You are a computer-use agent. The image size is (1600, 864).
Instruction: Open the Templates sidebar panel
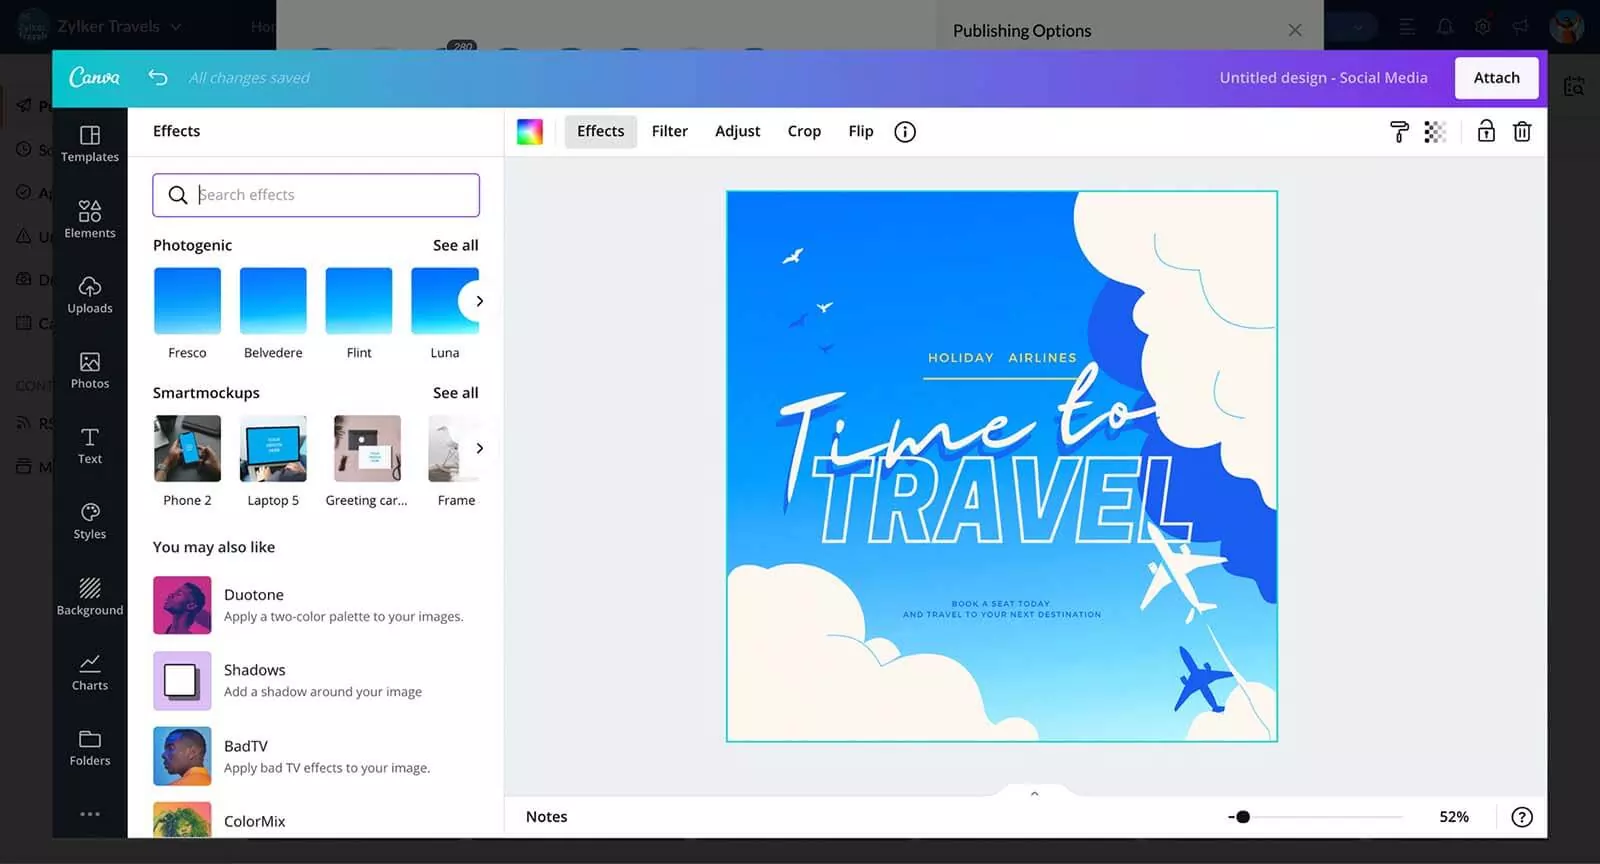(90, 143)
